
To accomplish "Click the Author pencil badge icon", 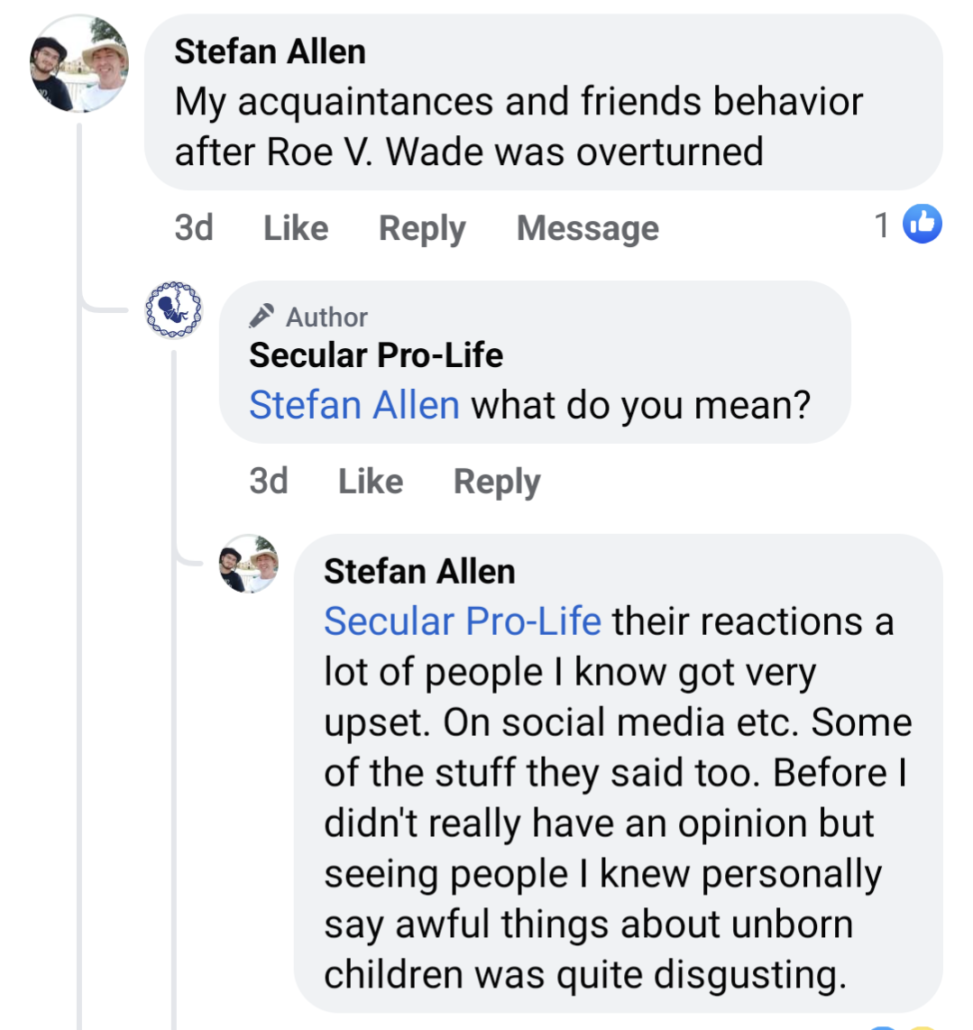I will tap(262, 317).
